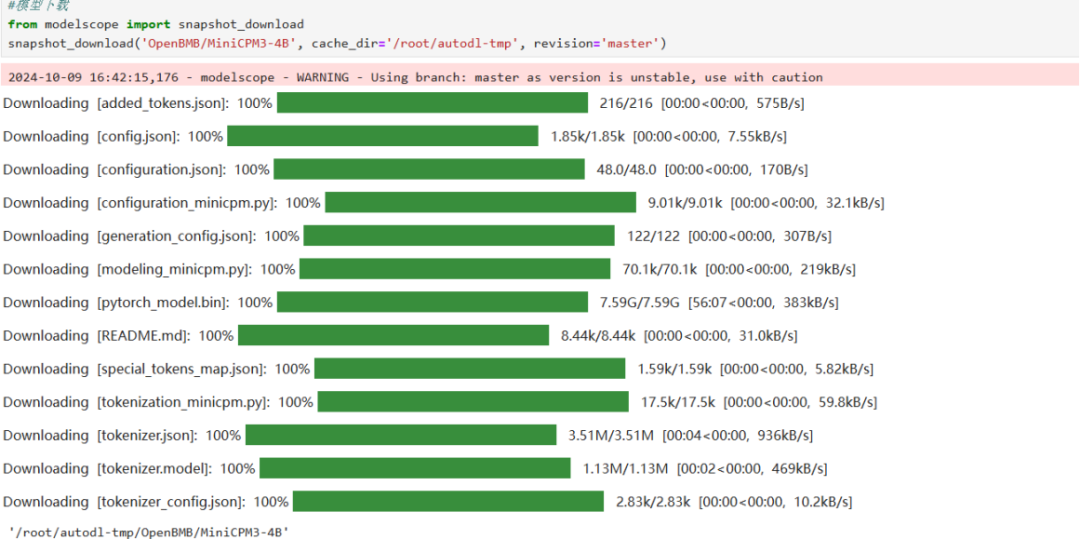Click the 122/122 generation_config stats text
This screenshot has height=539, width=1080.
pos(729,235)
